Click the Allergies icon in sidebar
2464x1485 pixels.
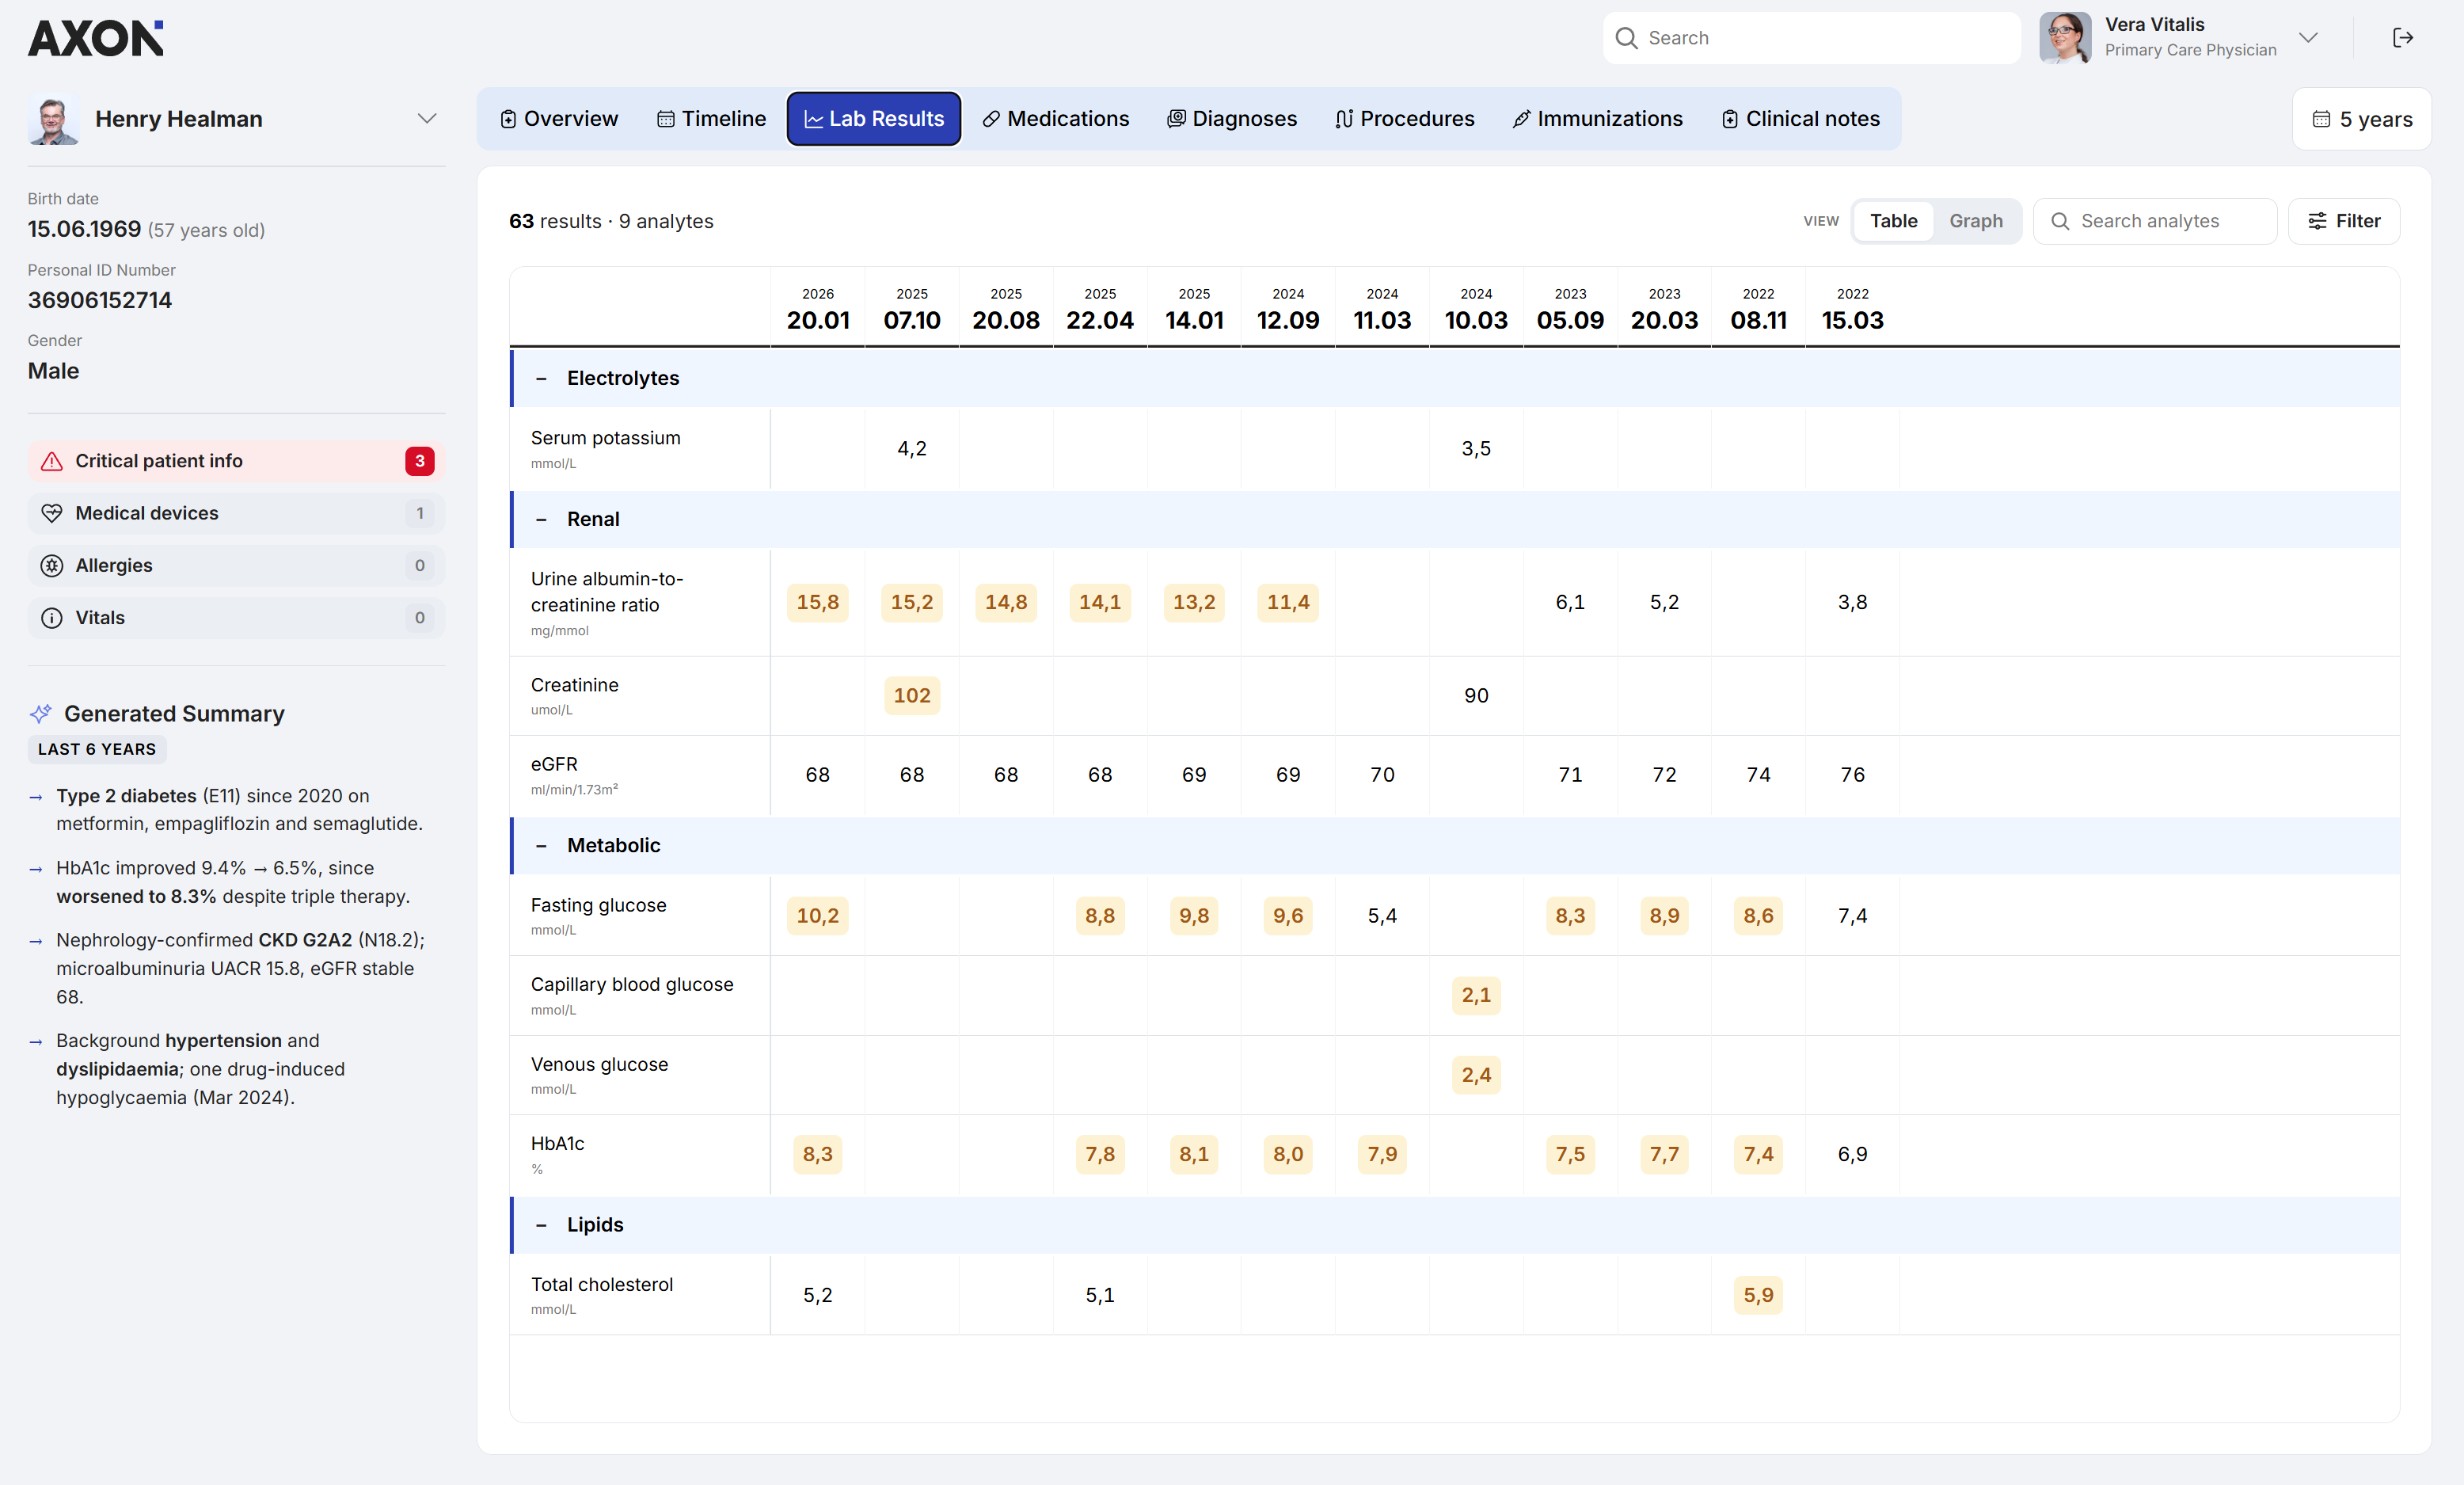pyautogui.click(x=52, y=565)
